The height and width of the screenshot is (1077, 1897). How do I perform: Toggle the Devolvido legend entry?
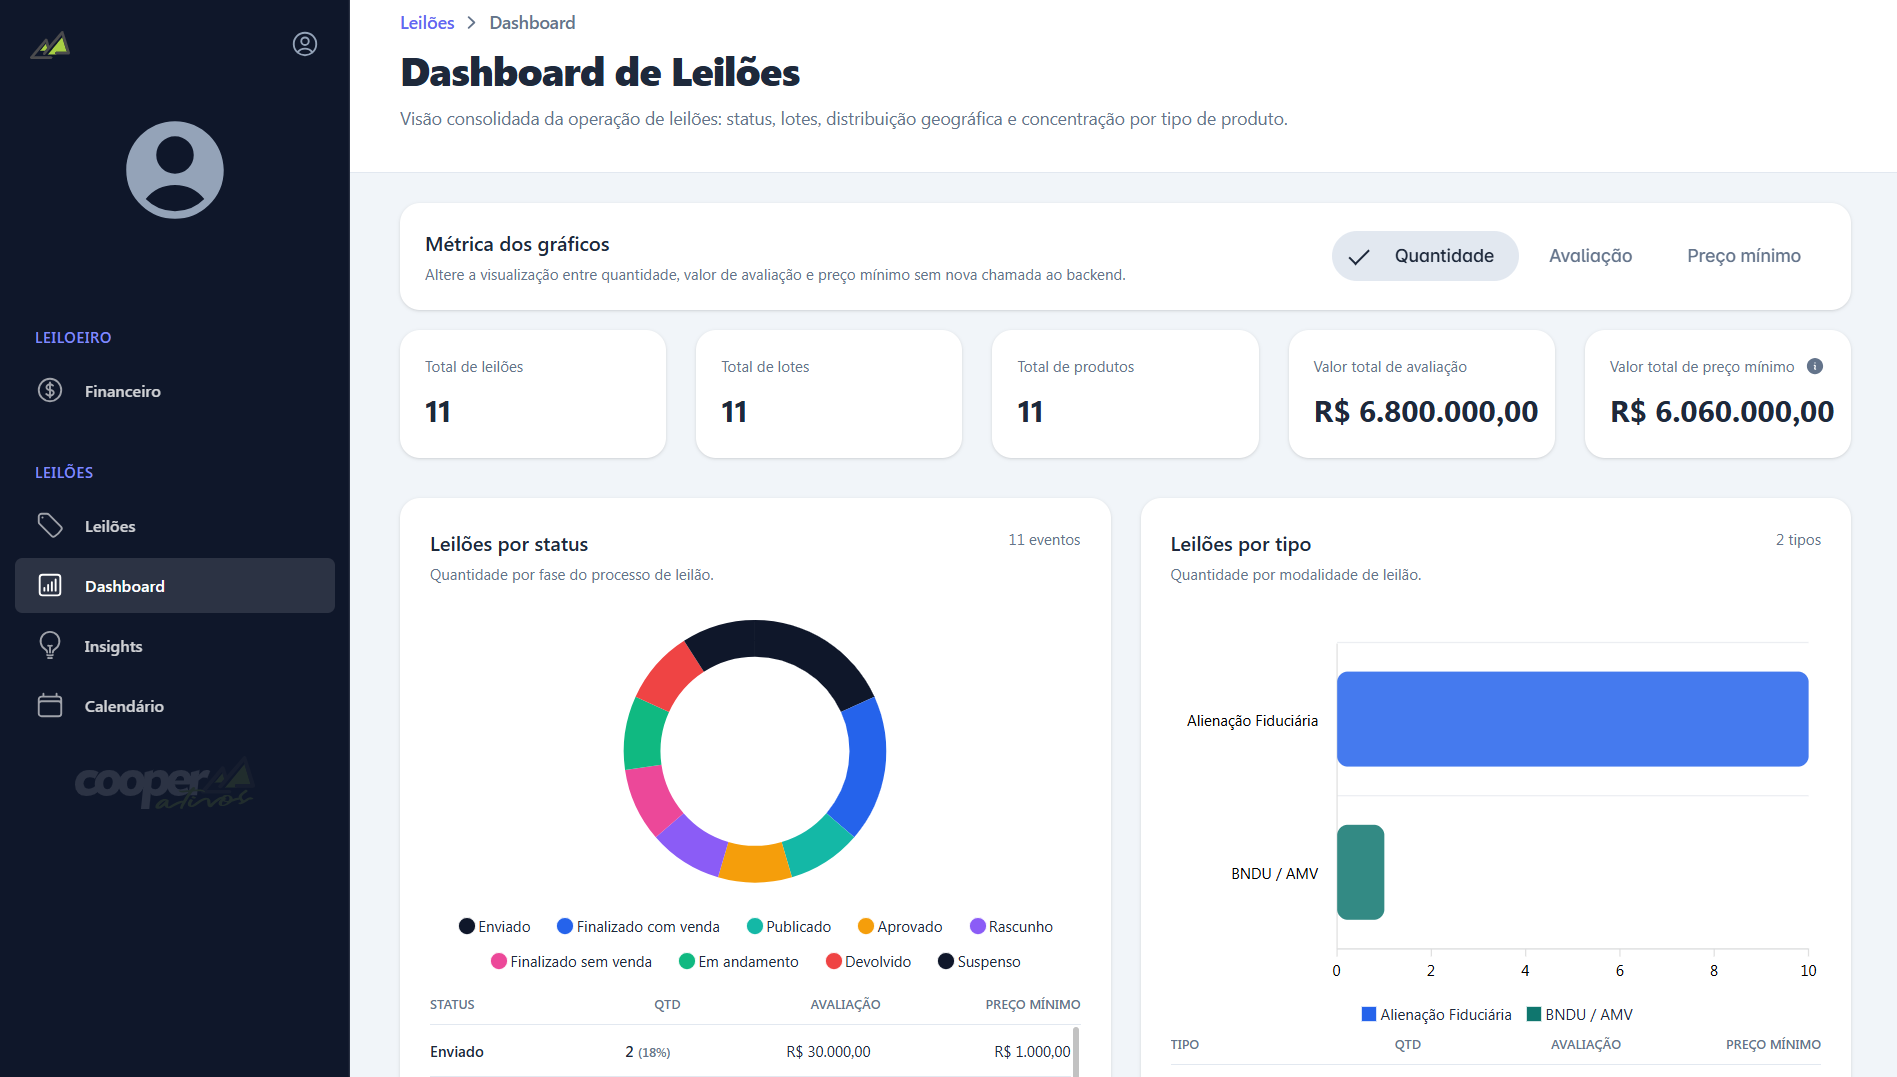click(x=868, y=962)
